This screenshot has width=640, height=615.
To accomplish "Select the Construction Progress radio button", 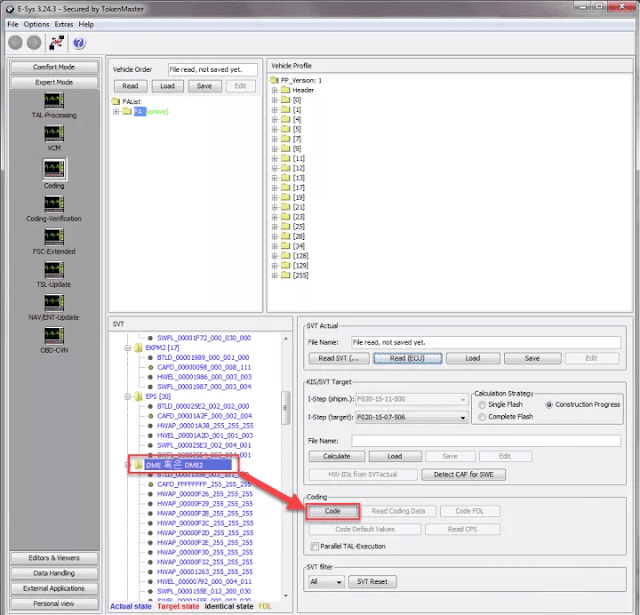I will pos(549,405).
